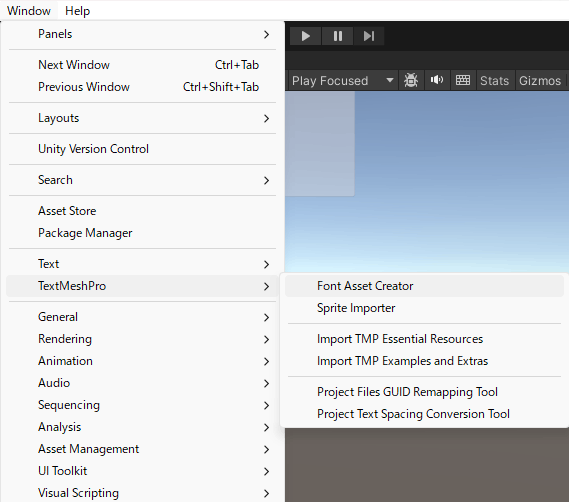Open Project Files GUID Remapping Tool

tap(424, 392)
